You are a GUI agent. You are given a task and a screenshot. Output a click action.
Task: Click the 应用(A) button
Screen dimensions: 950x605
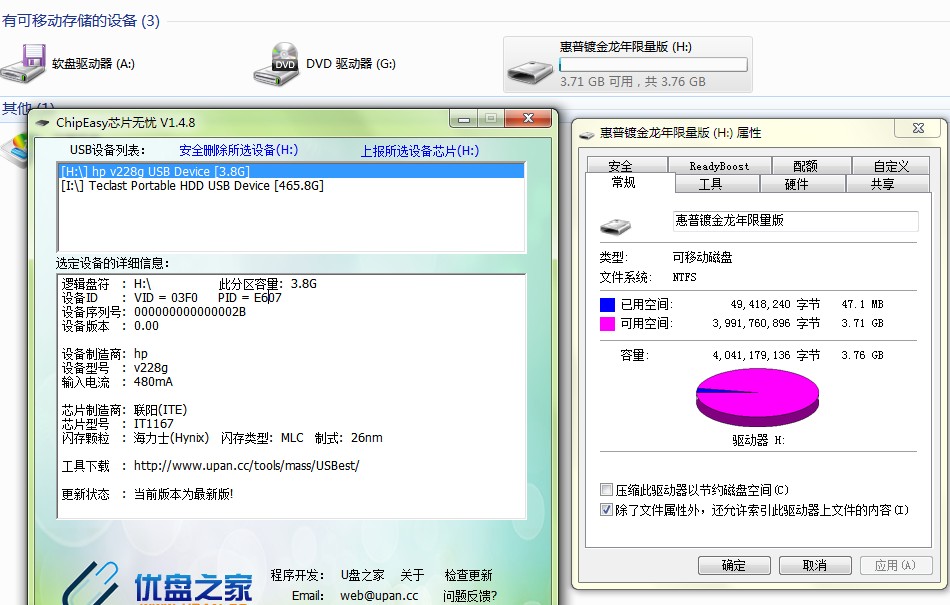pos(895,565)
